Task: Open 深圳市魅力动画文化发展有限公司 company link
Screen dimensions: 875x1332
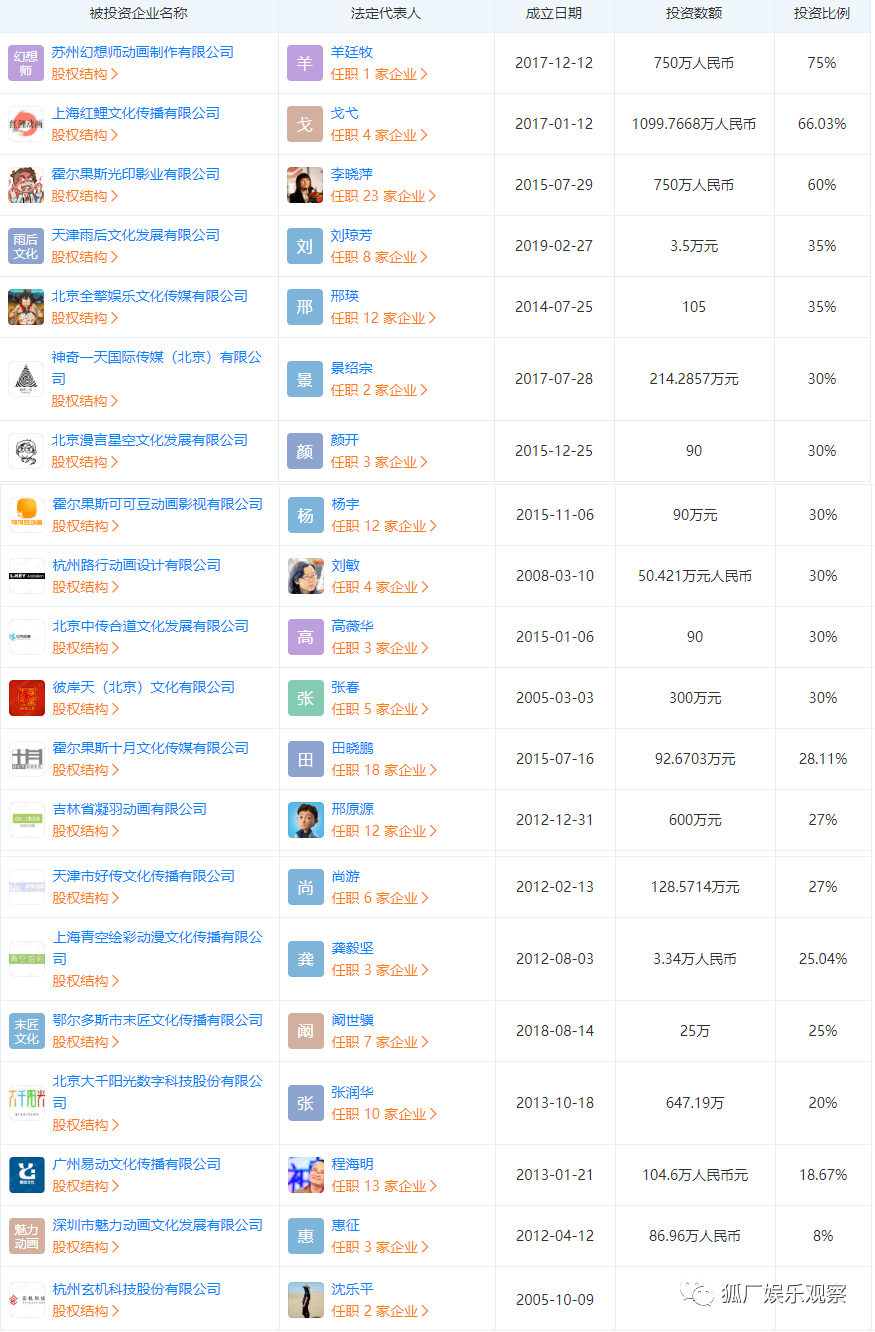Action: point(158,1225)
